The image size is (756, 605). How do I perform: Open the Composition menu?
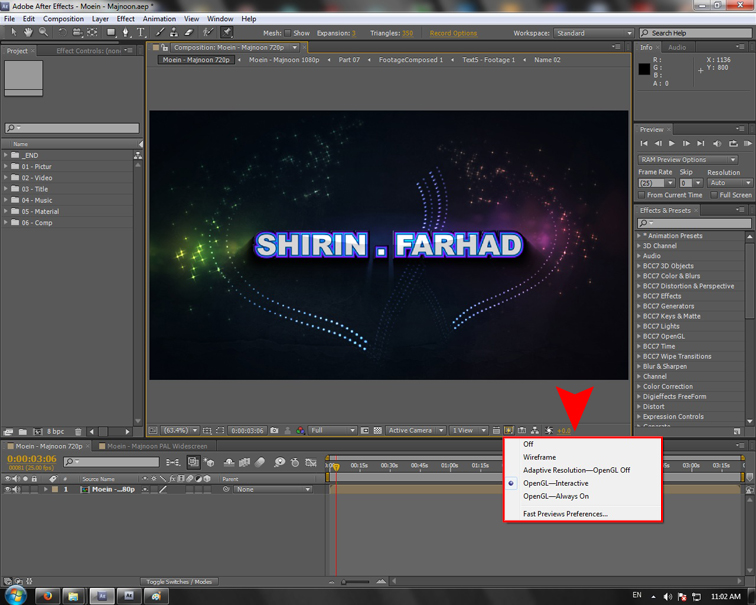63,19
